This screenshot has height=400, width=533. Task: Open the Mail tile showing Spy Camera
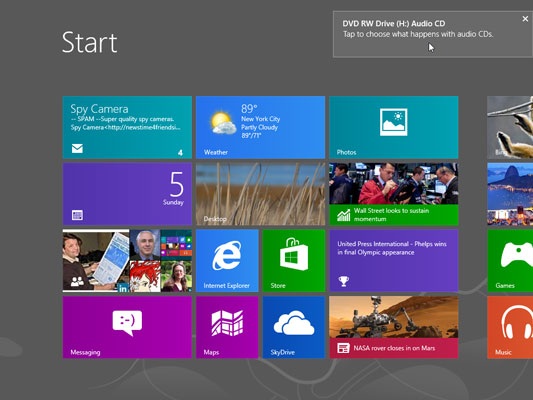(x=127, y=127)
